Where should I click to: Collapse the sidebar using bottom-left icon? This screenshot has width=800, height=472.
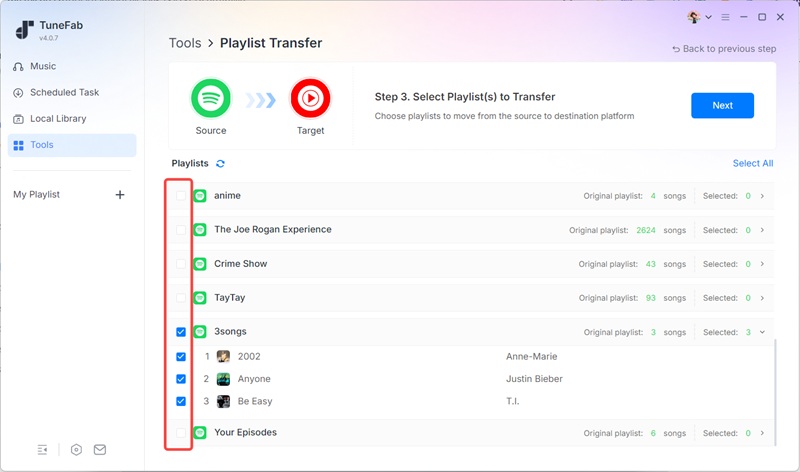42,450
